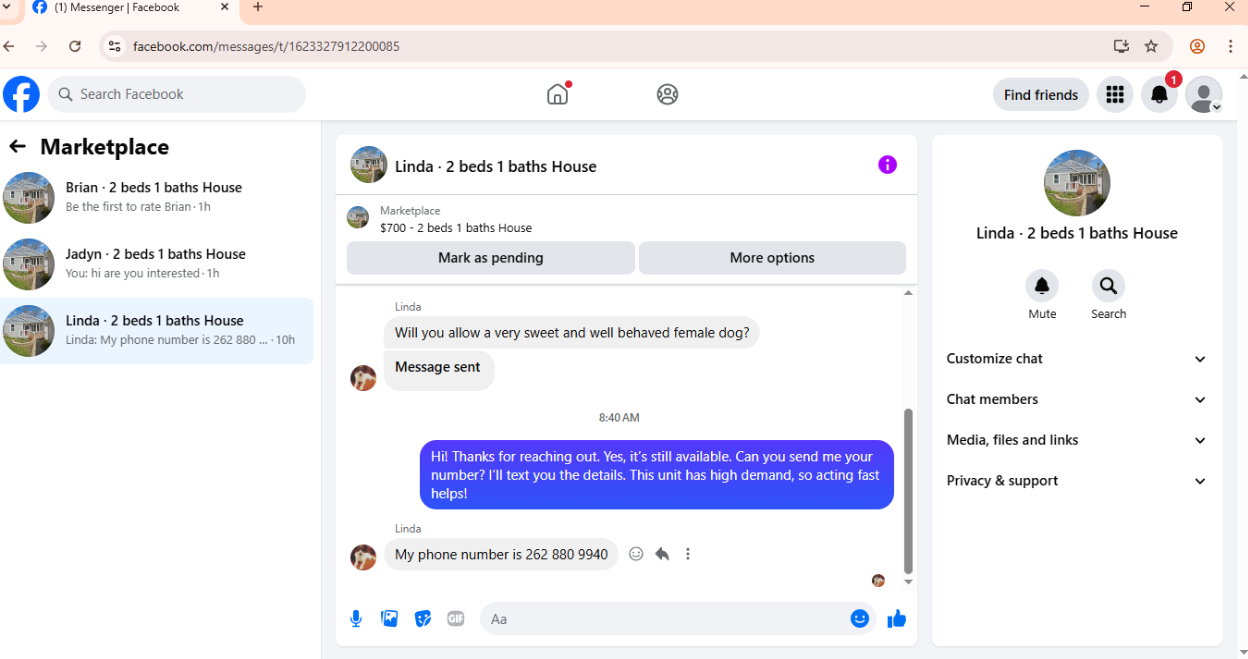
Task: Click the blue reply message bubble
Action: pyautogui.click(x=657, y=475)
